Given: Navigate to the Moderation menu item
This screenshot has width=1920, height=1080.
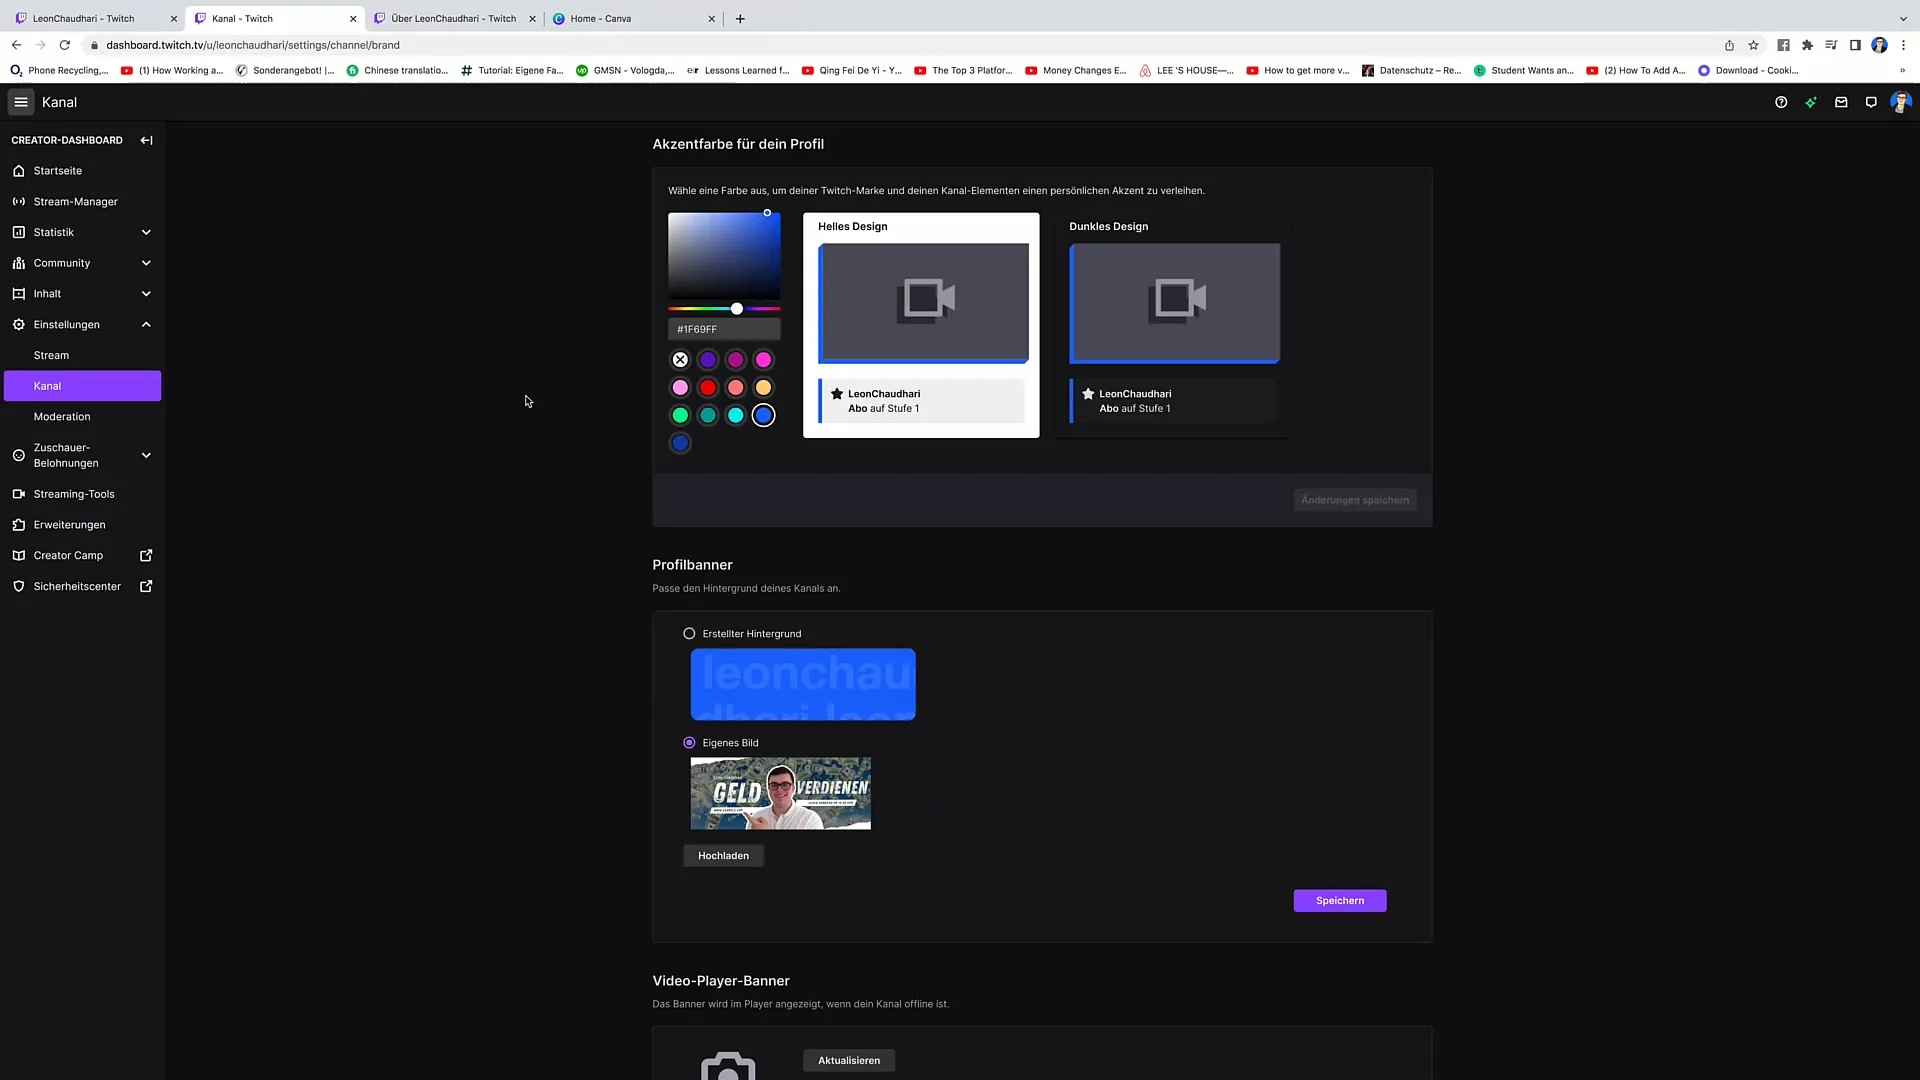Looking at the screenshot, I should tap(62, 415).
